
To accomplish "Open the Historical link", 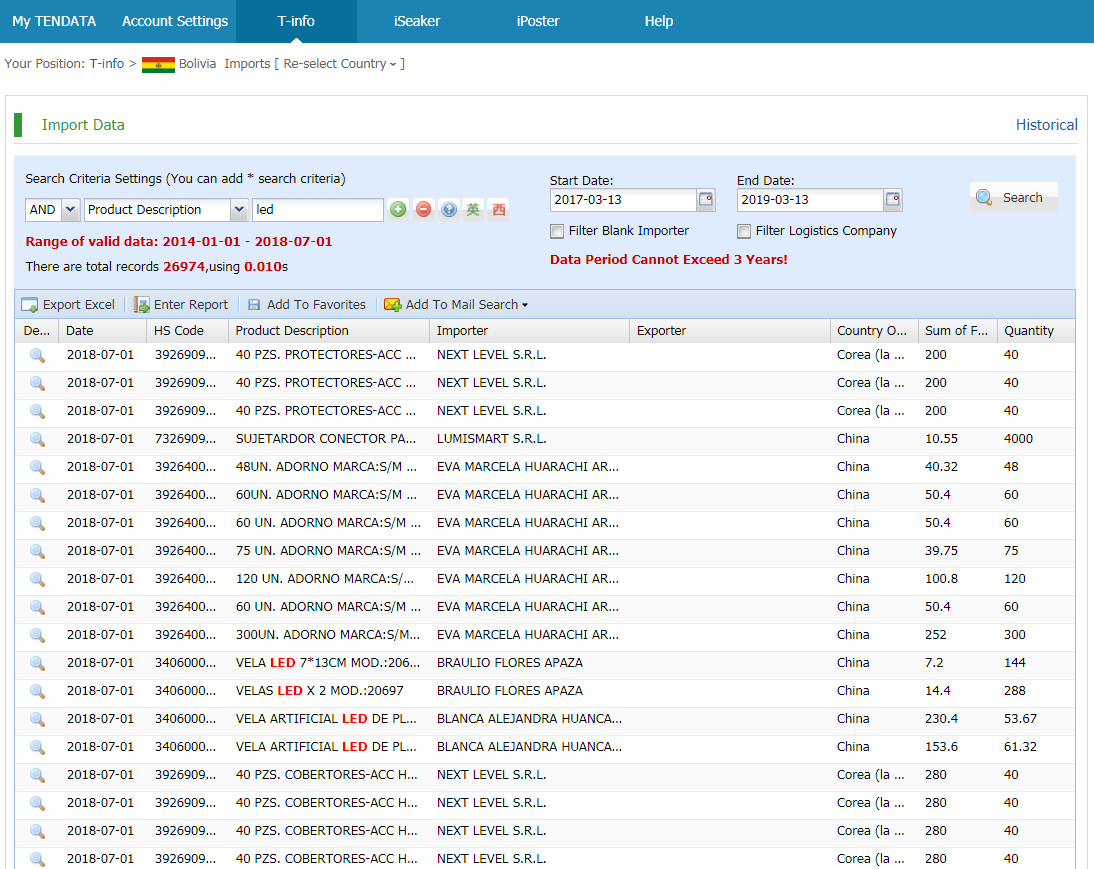I will point(1046,125).
